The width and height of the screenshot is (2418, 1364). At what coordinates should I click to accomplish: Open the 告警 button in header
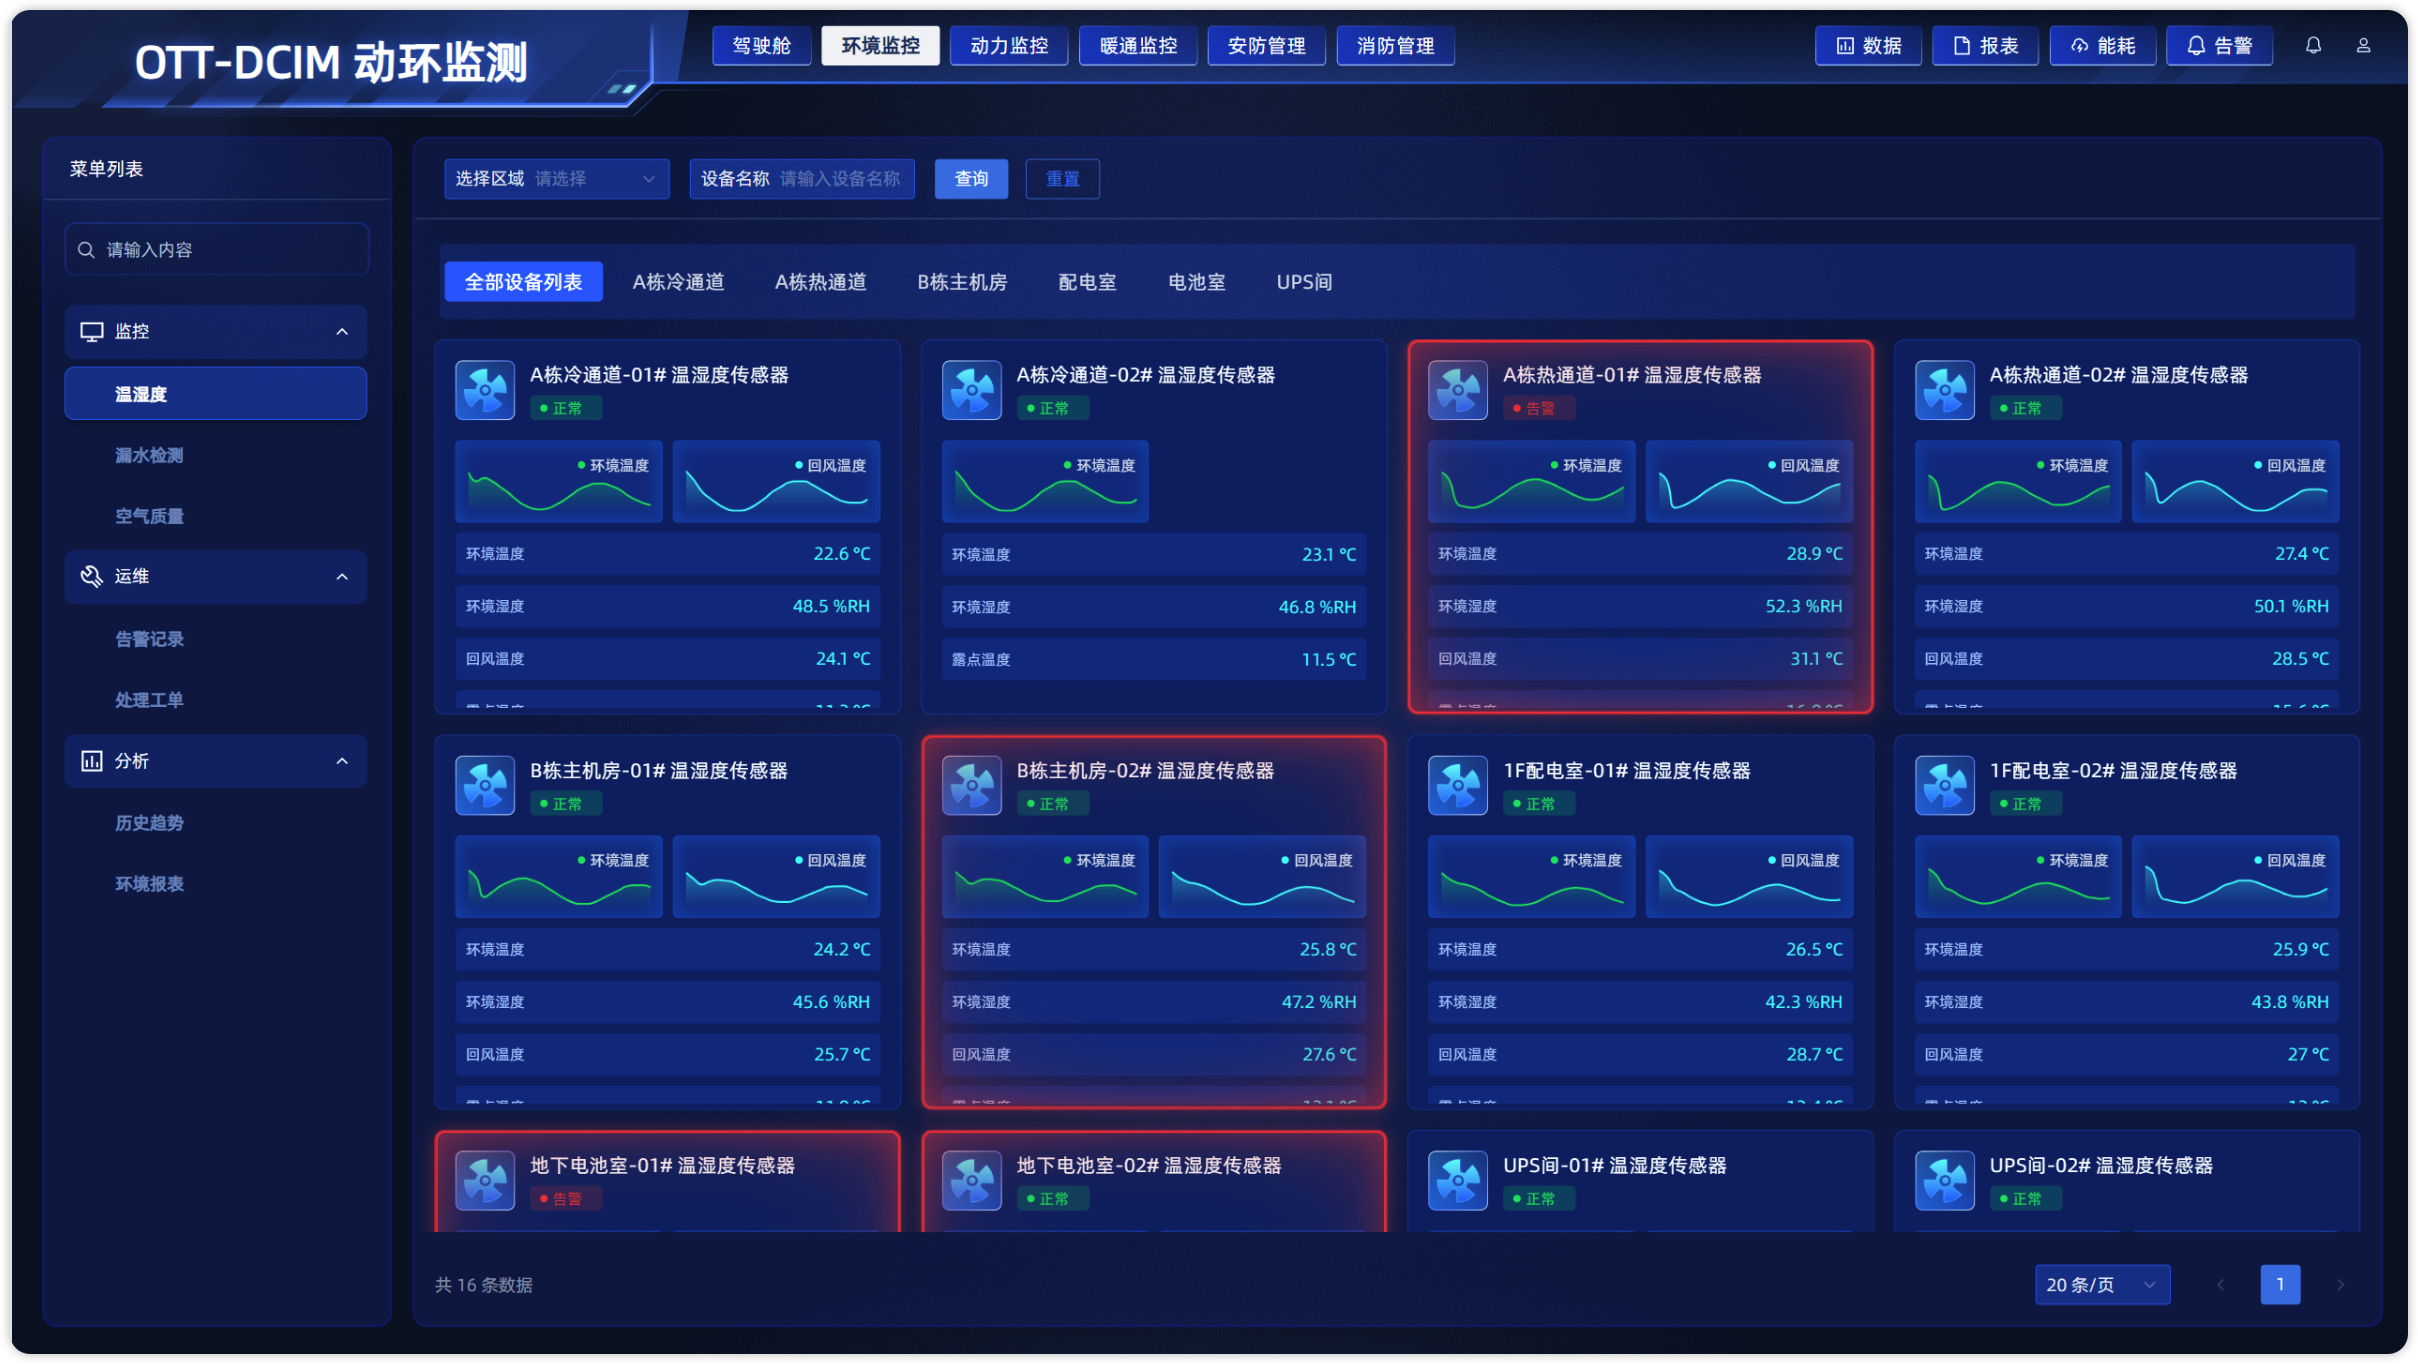[x=2219, y=46]
